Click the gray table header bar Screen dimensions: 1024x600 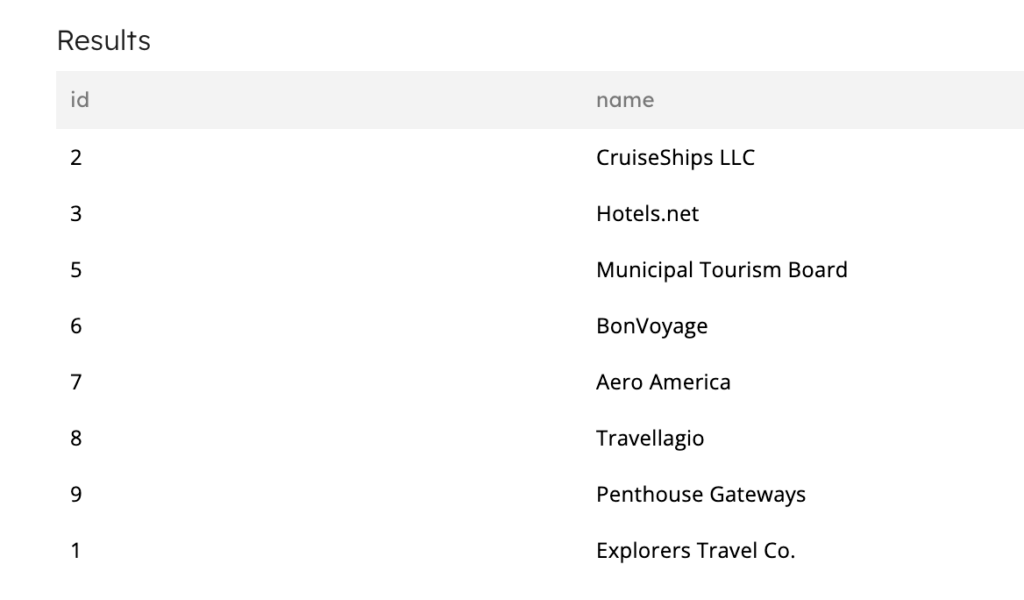pyautogui.click(x=540, y=100)
